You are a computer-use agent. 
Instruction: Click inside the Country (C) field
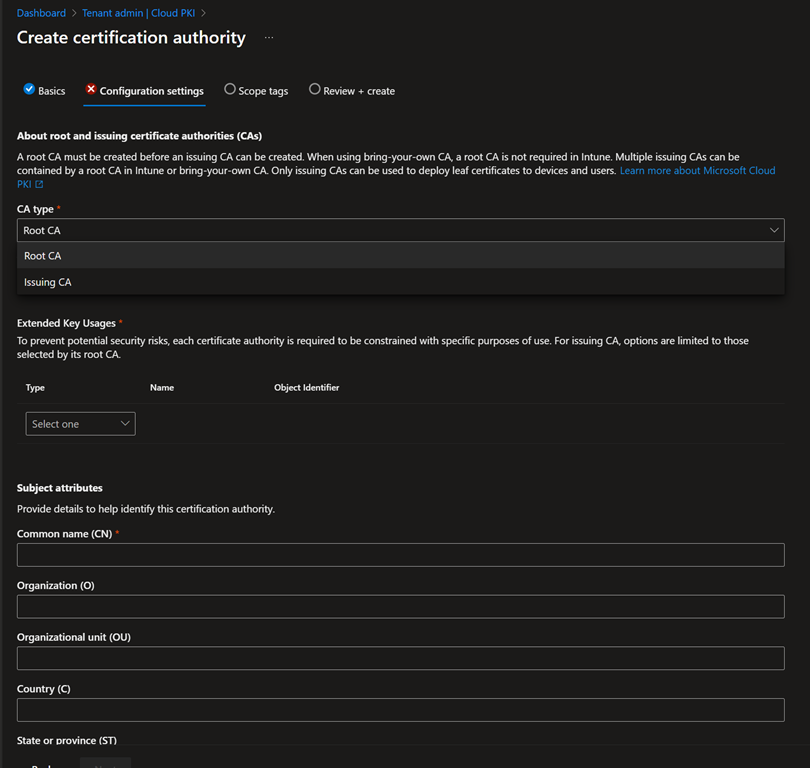[400, 710]
